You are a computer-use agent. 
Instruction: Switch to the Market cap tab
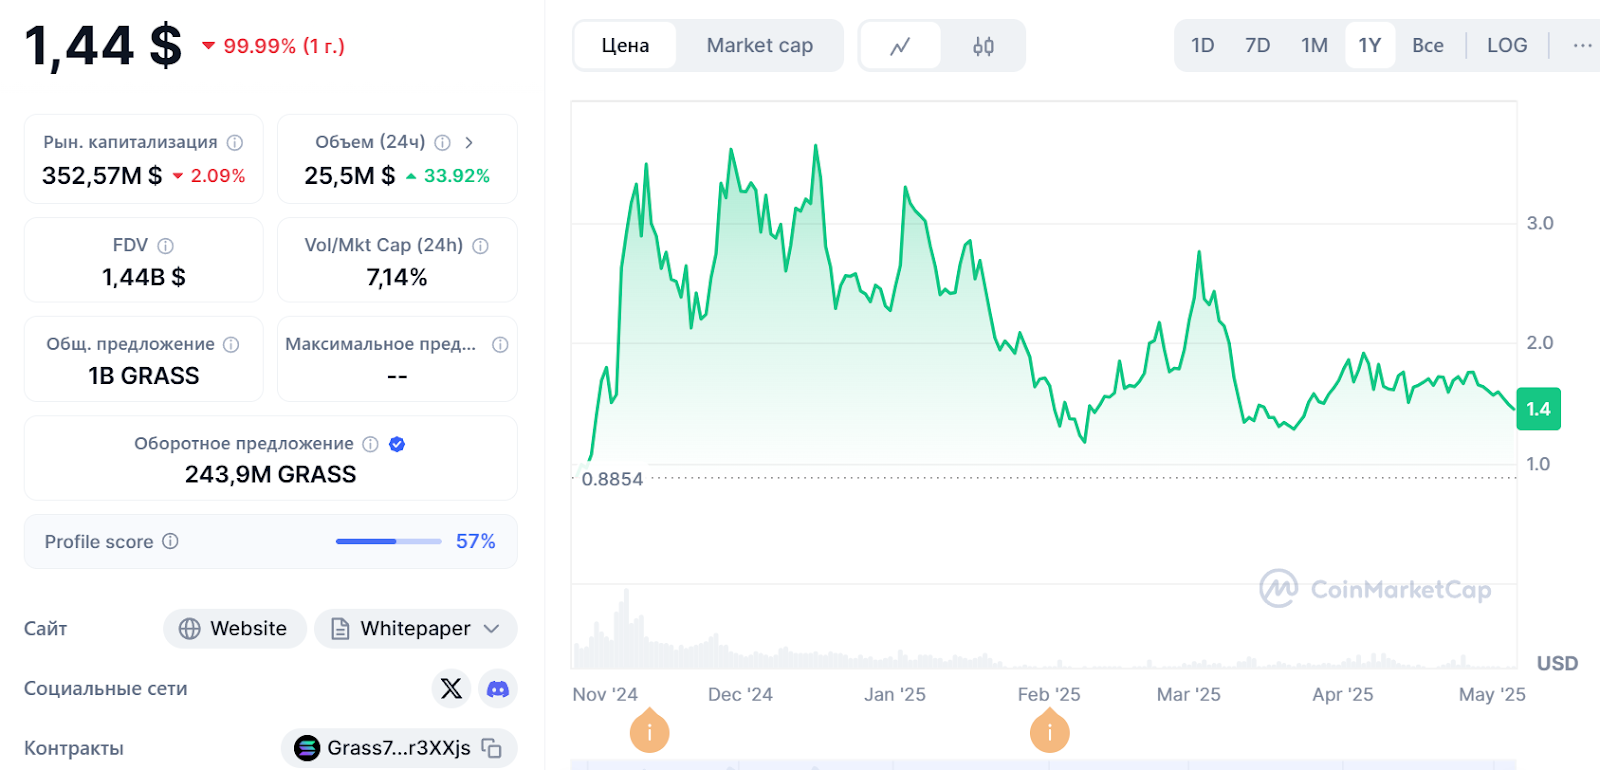760,45
